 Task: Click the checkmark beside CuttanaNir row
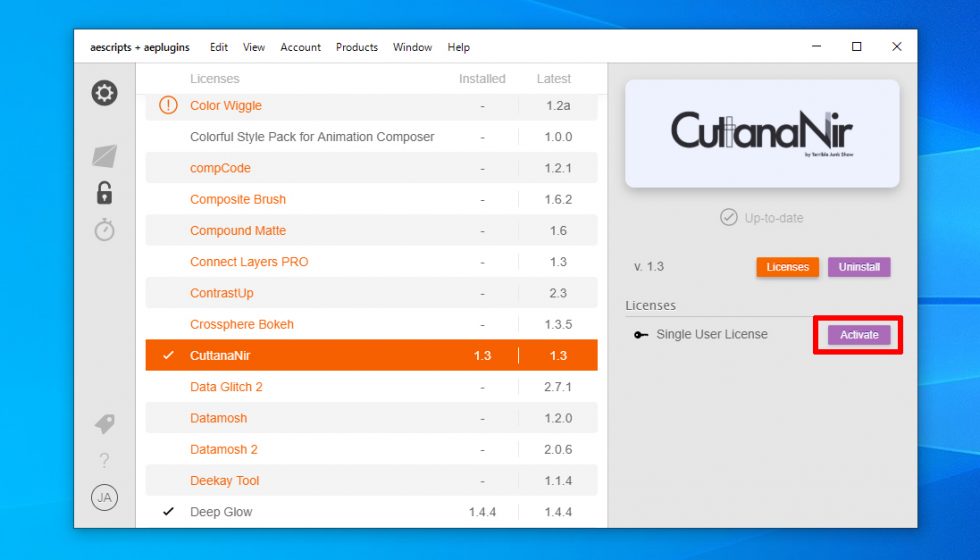[168, 355]
